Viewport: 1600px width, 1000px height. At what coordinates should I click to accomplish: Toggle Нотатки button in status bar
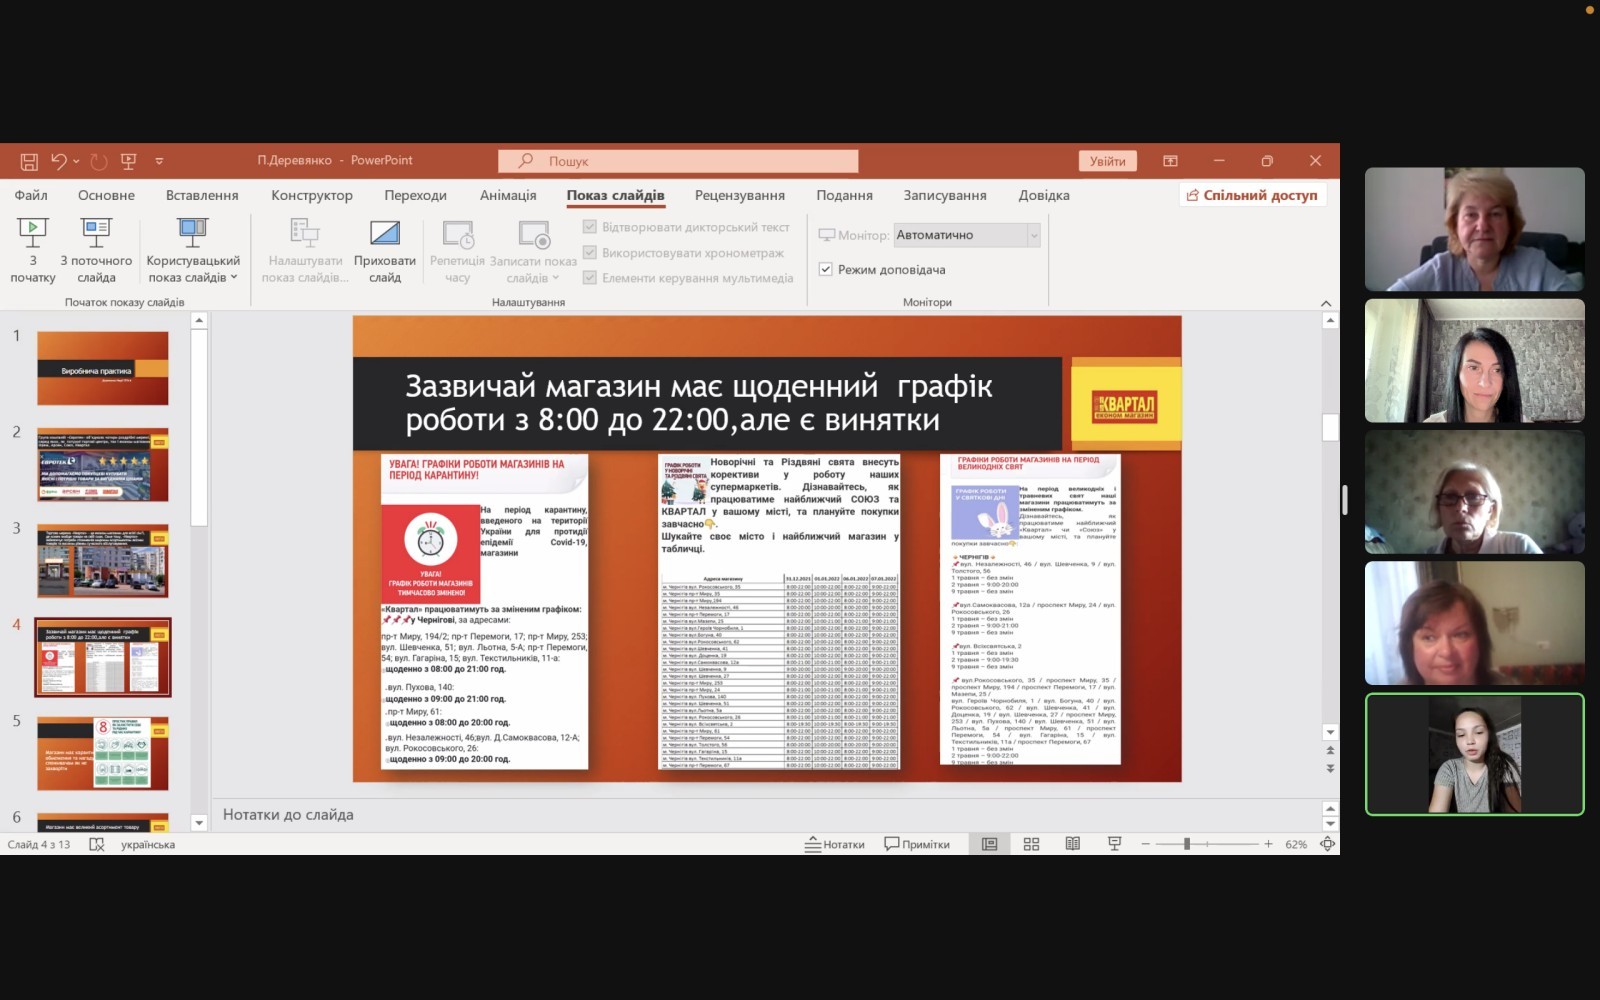coord(835,844)
